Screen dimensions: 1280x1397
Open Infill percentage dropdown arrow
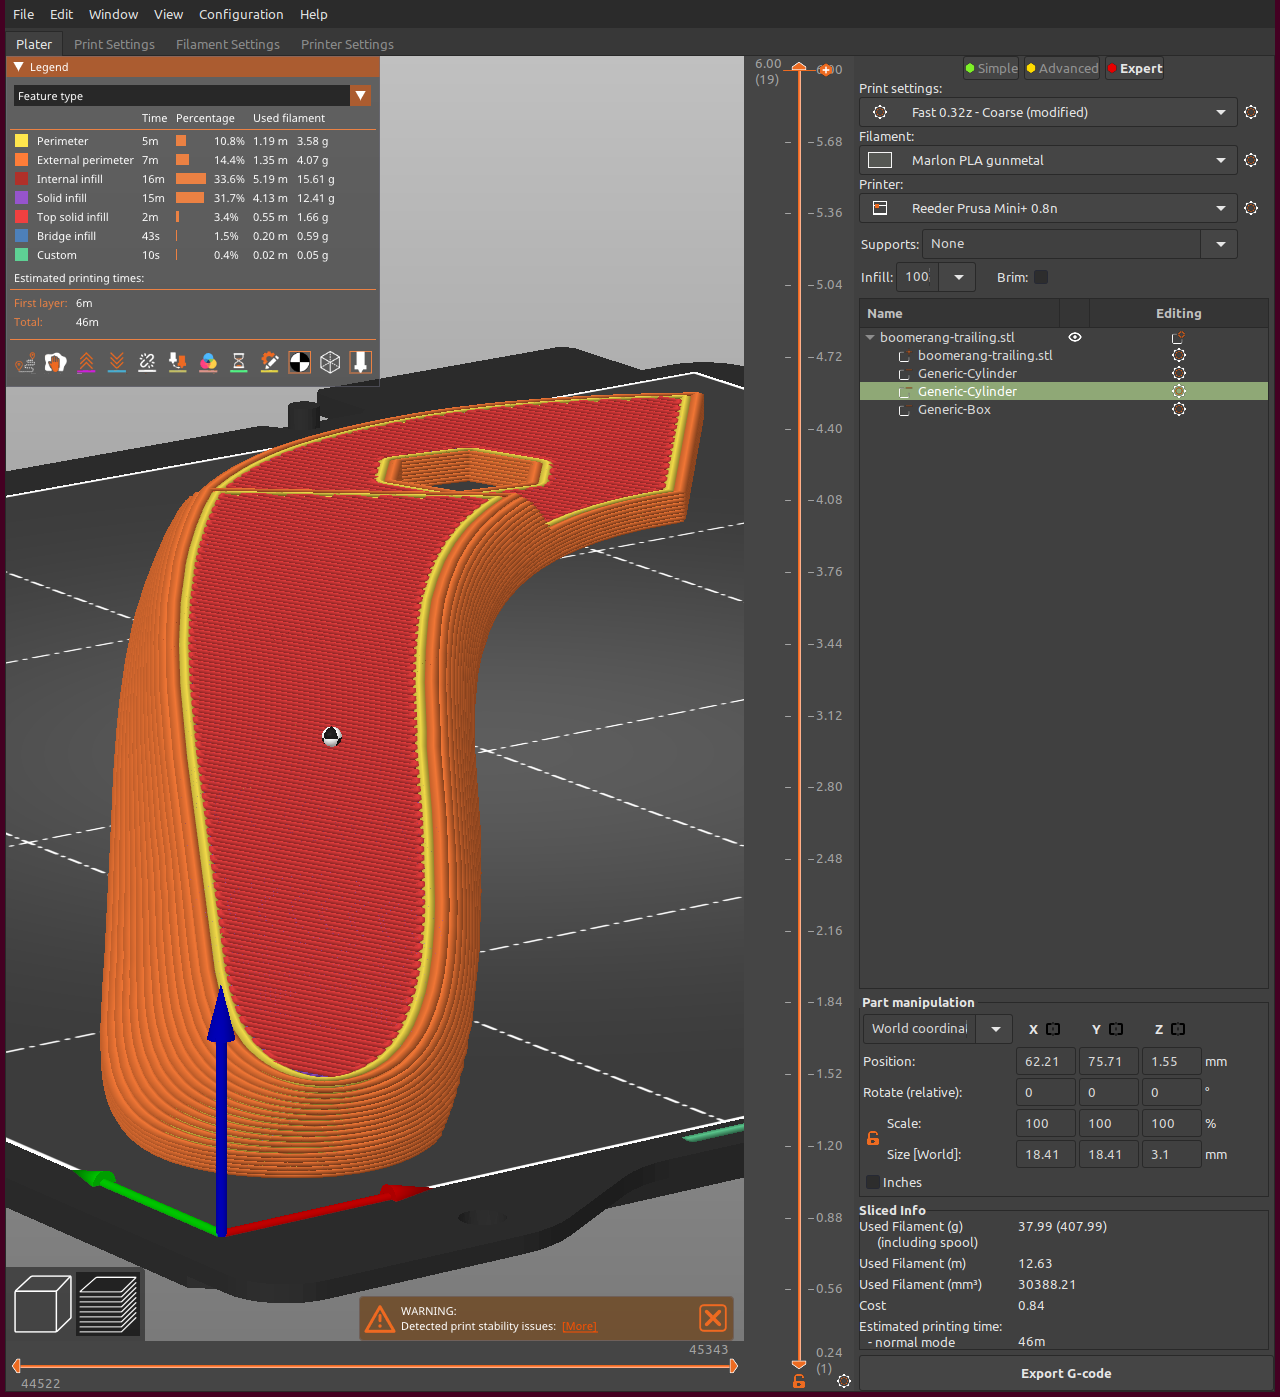point(959,277)
